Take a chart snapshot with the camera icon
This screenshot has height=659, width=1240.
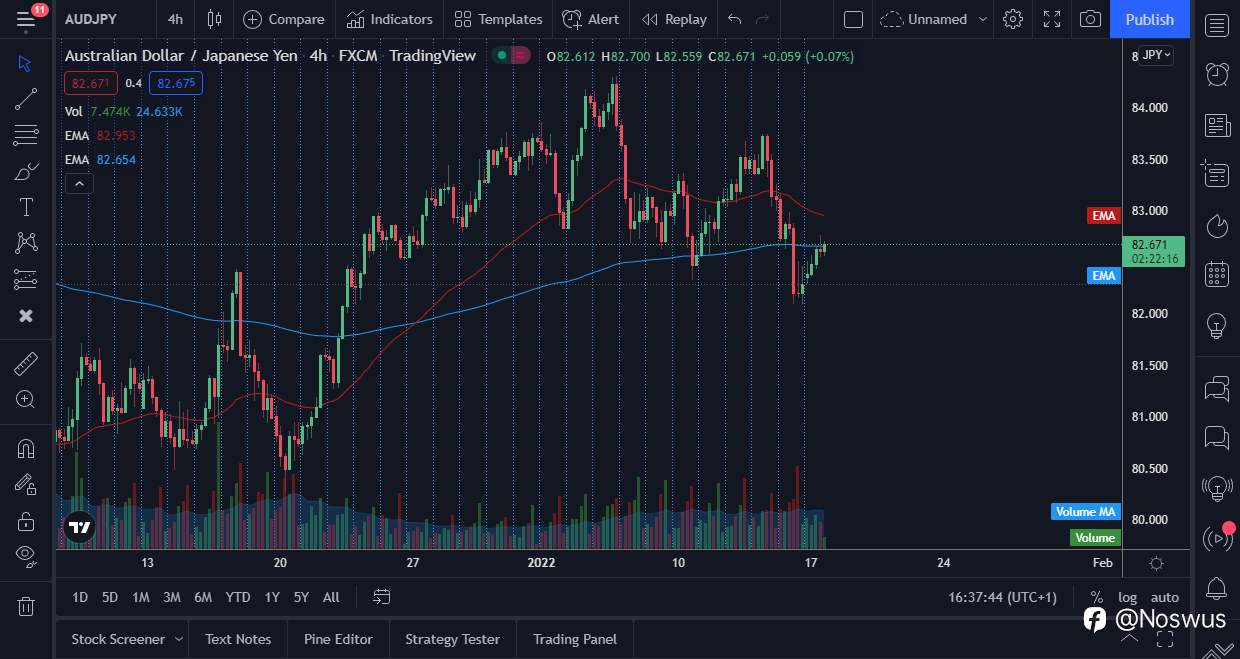click(x=1090, y=19)
